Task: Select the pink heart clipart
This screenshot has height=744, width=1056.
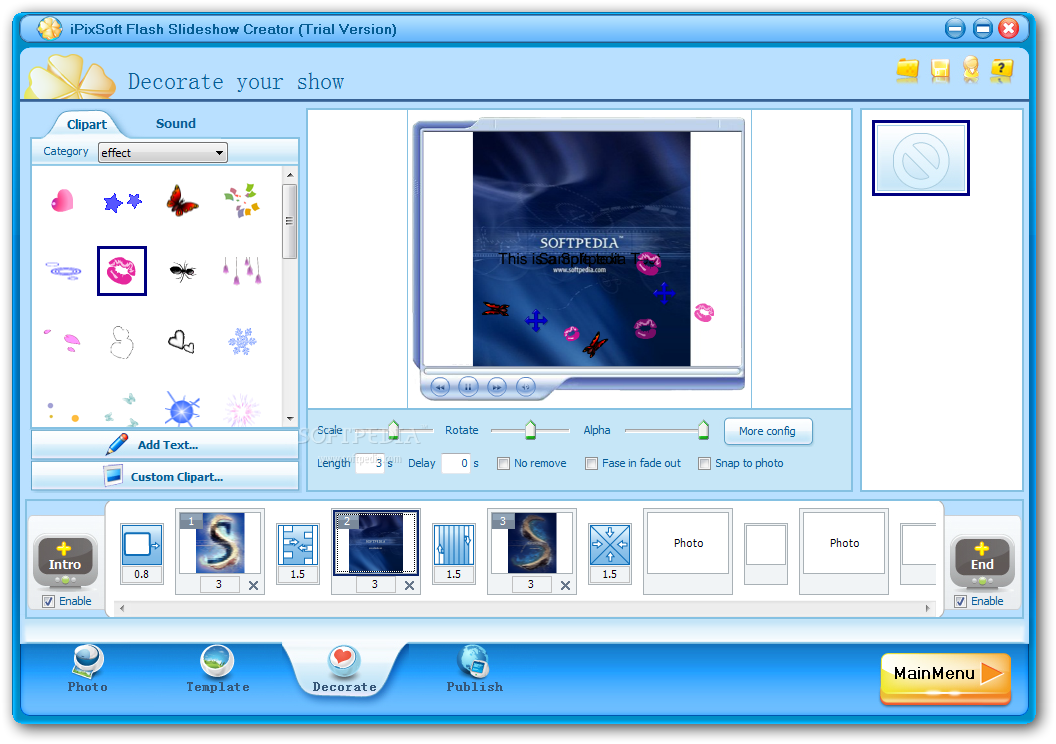Action: pyautogui.click(x=62, y=201)
